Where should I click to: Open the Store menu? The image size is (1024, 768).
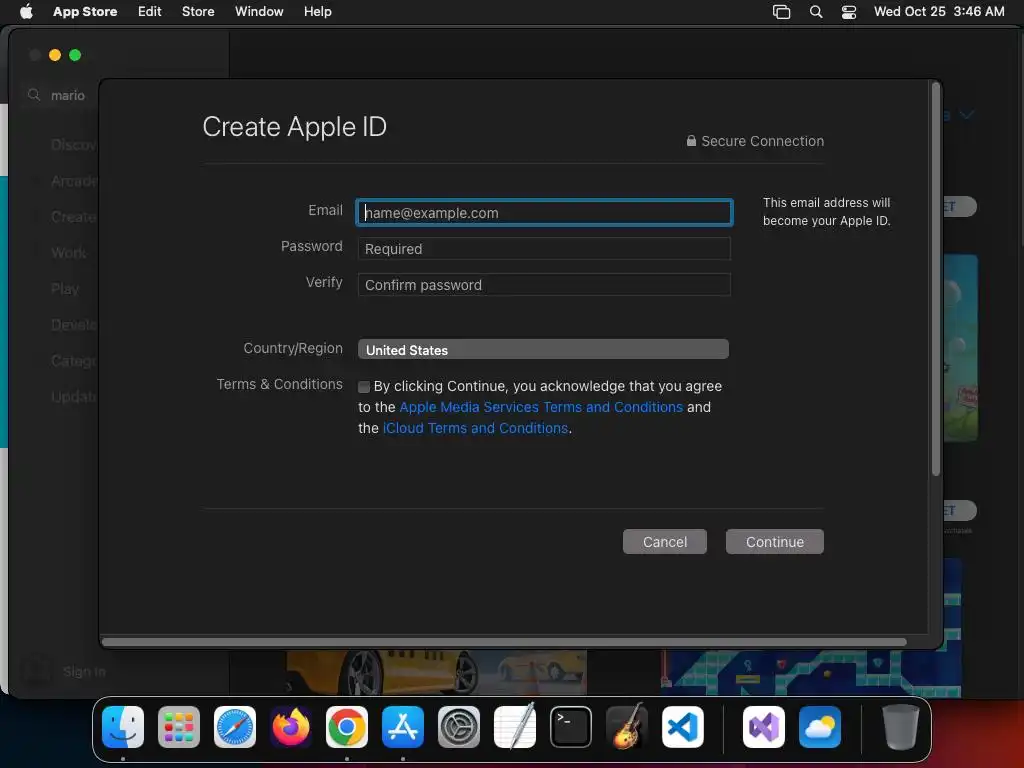198,11
